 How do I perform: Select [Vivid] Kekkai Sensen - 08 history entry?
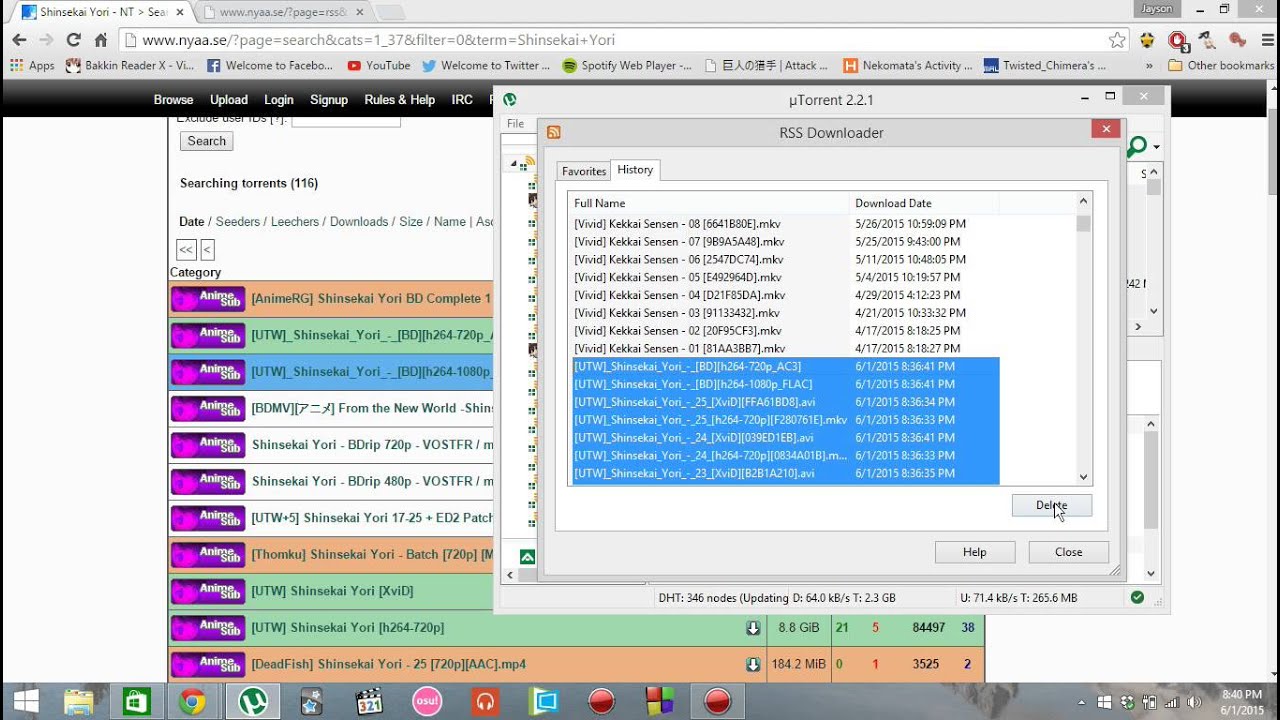point(785,224)
